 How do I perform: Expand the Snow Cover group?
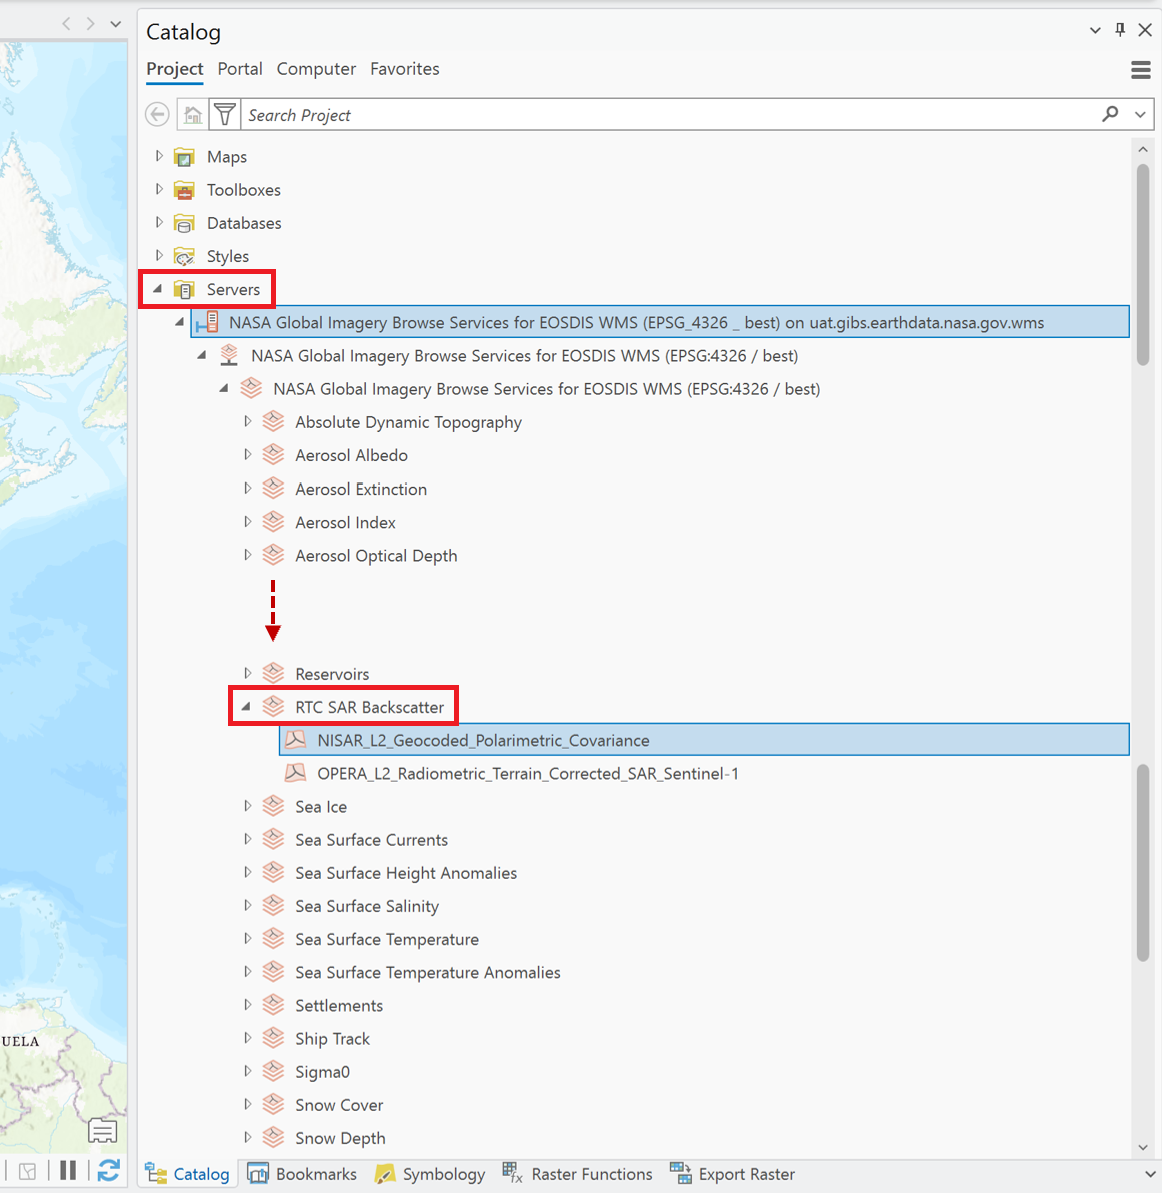[247, 1104]
